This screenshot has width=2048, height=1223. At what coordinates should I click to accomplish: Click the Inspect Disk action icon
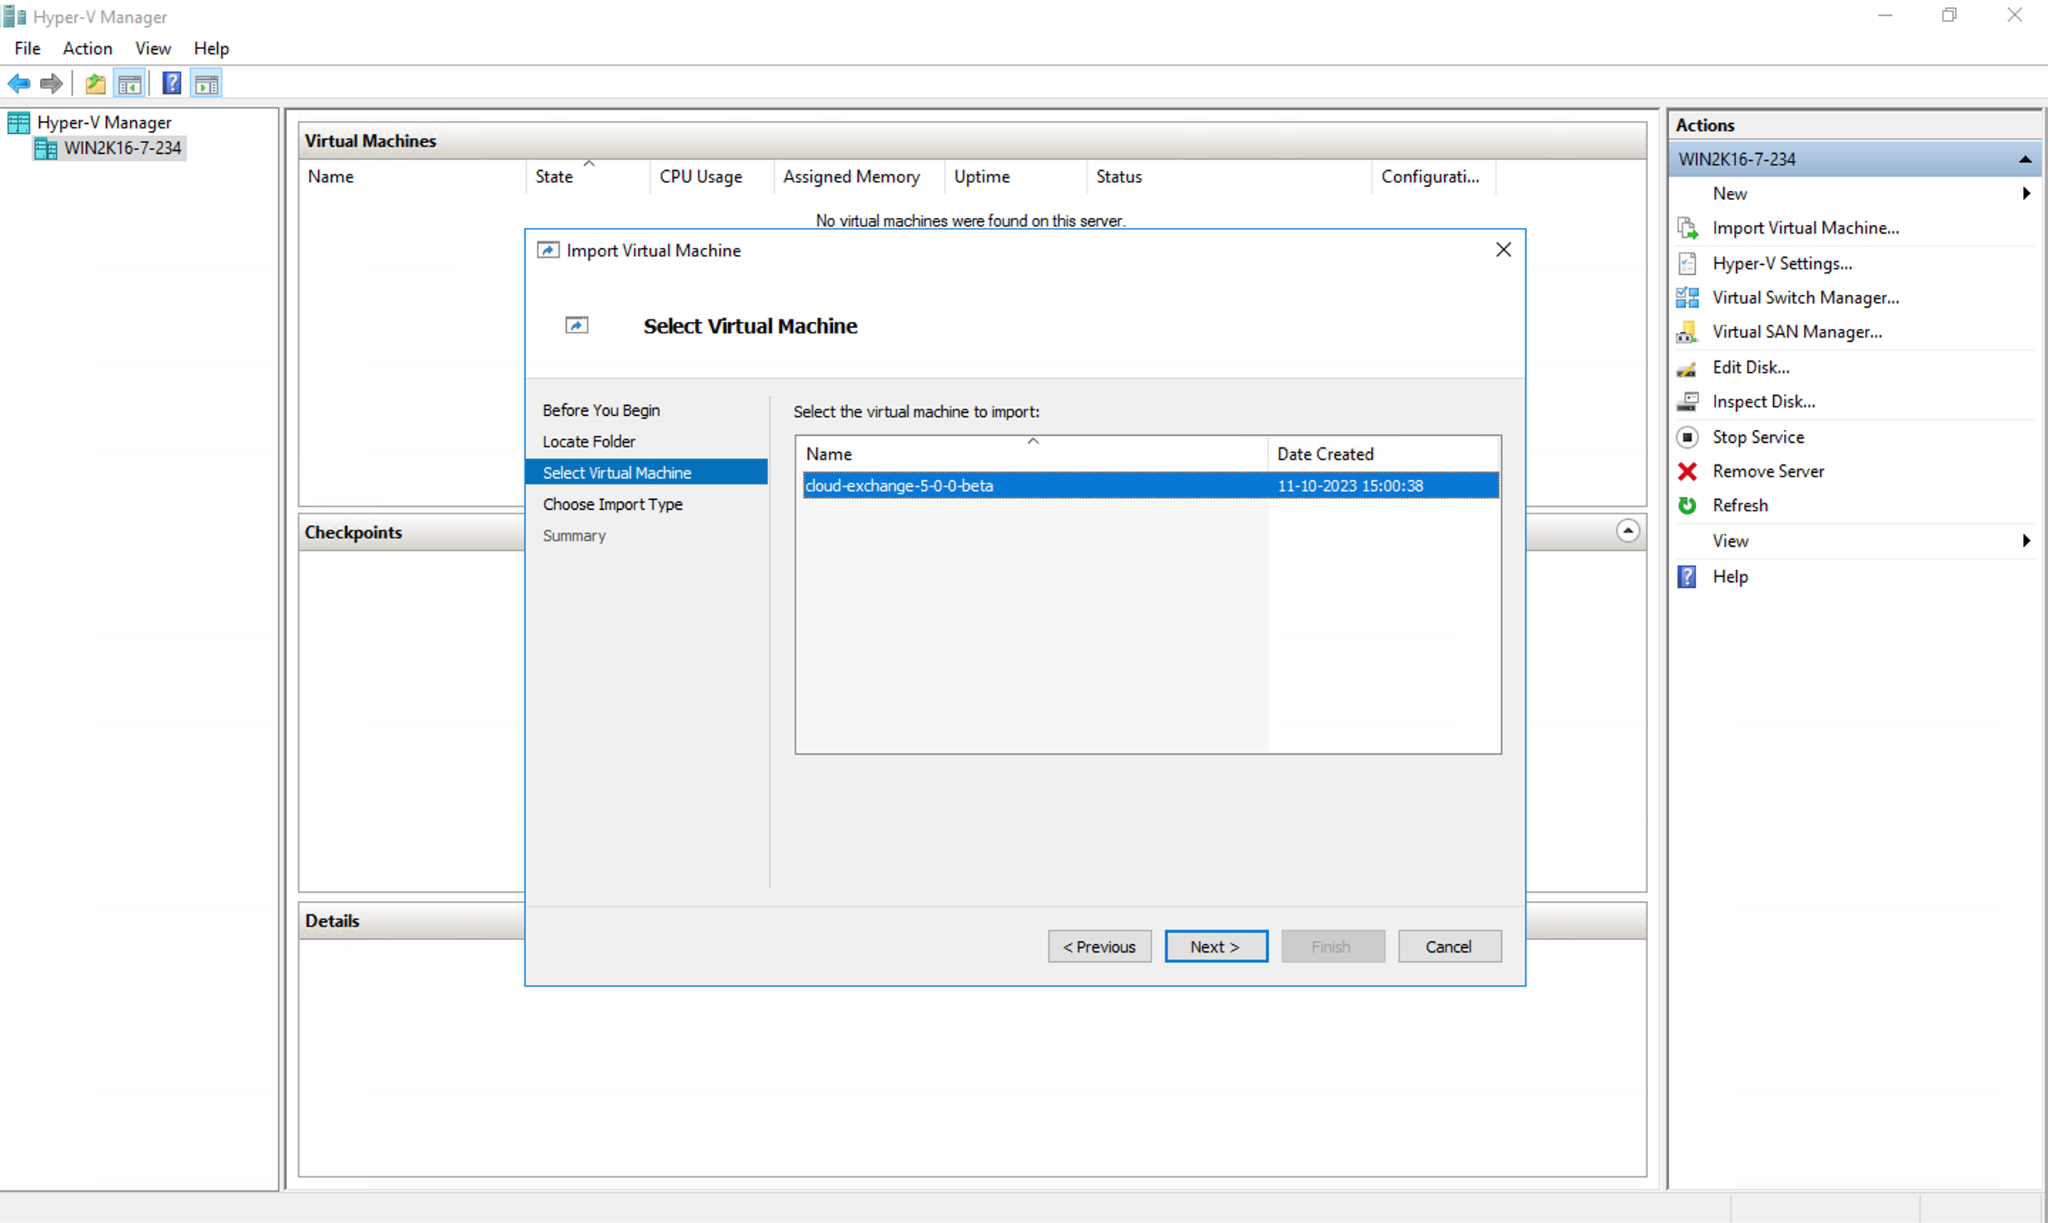(x=1688, y=401)
